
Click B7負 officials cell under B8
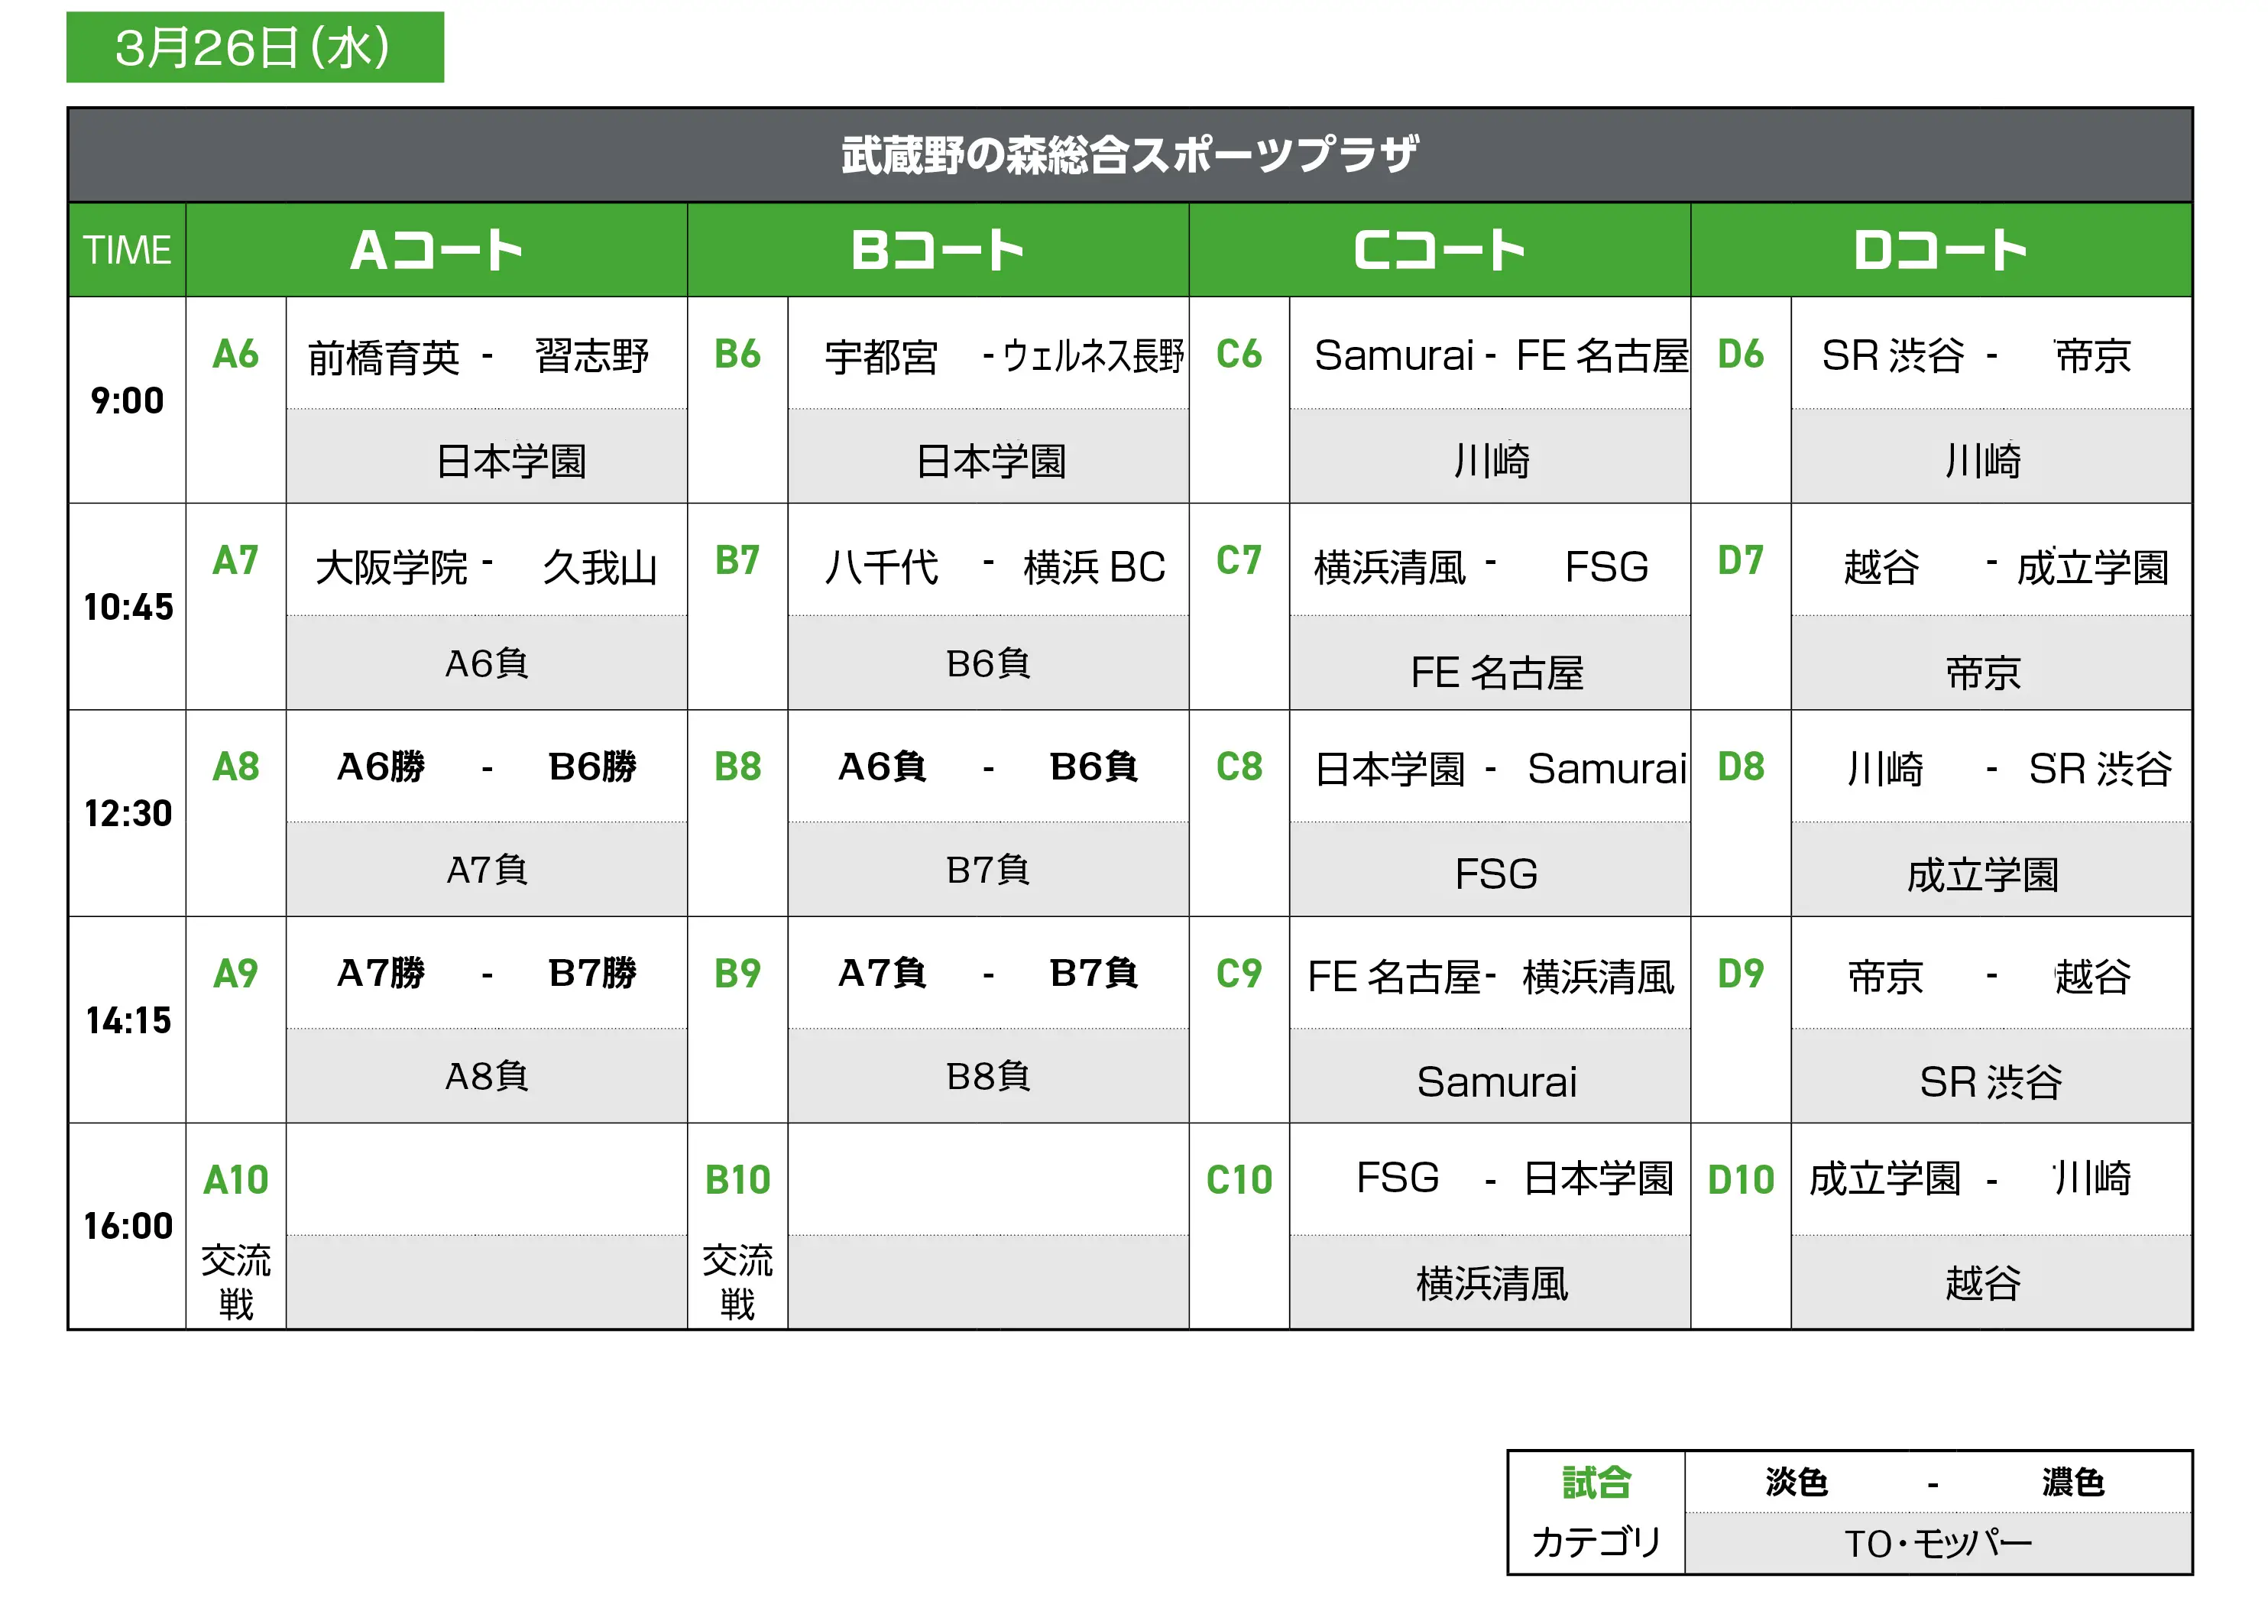pos(988,869)
